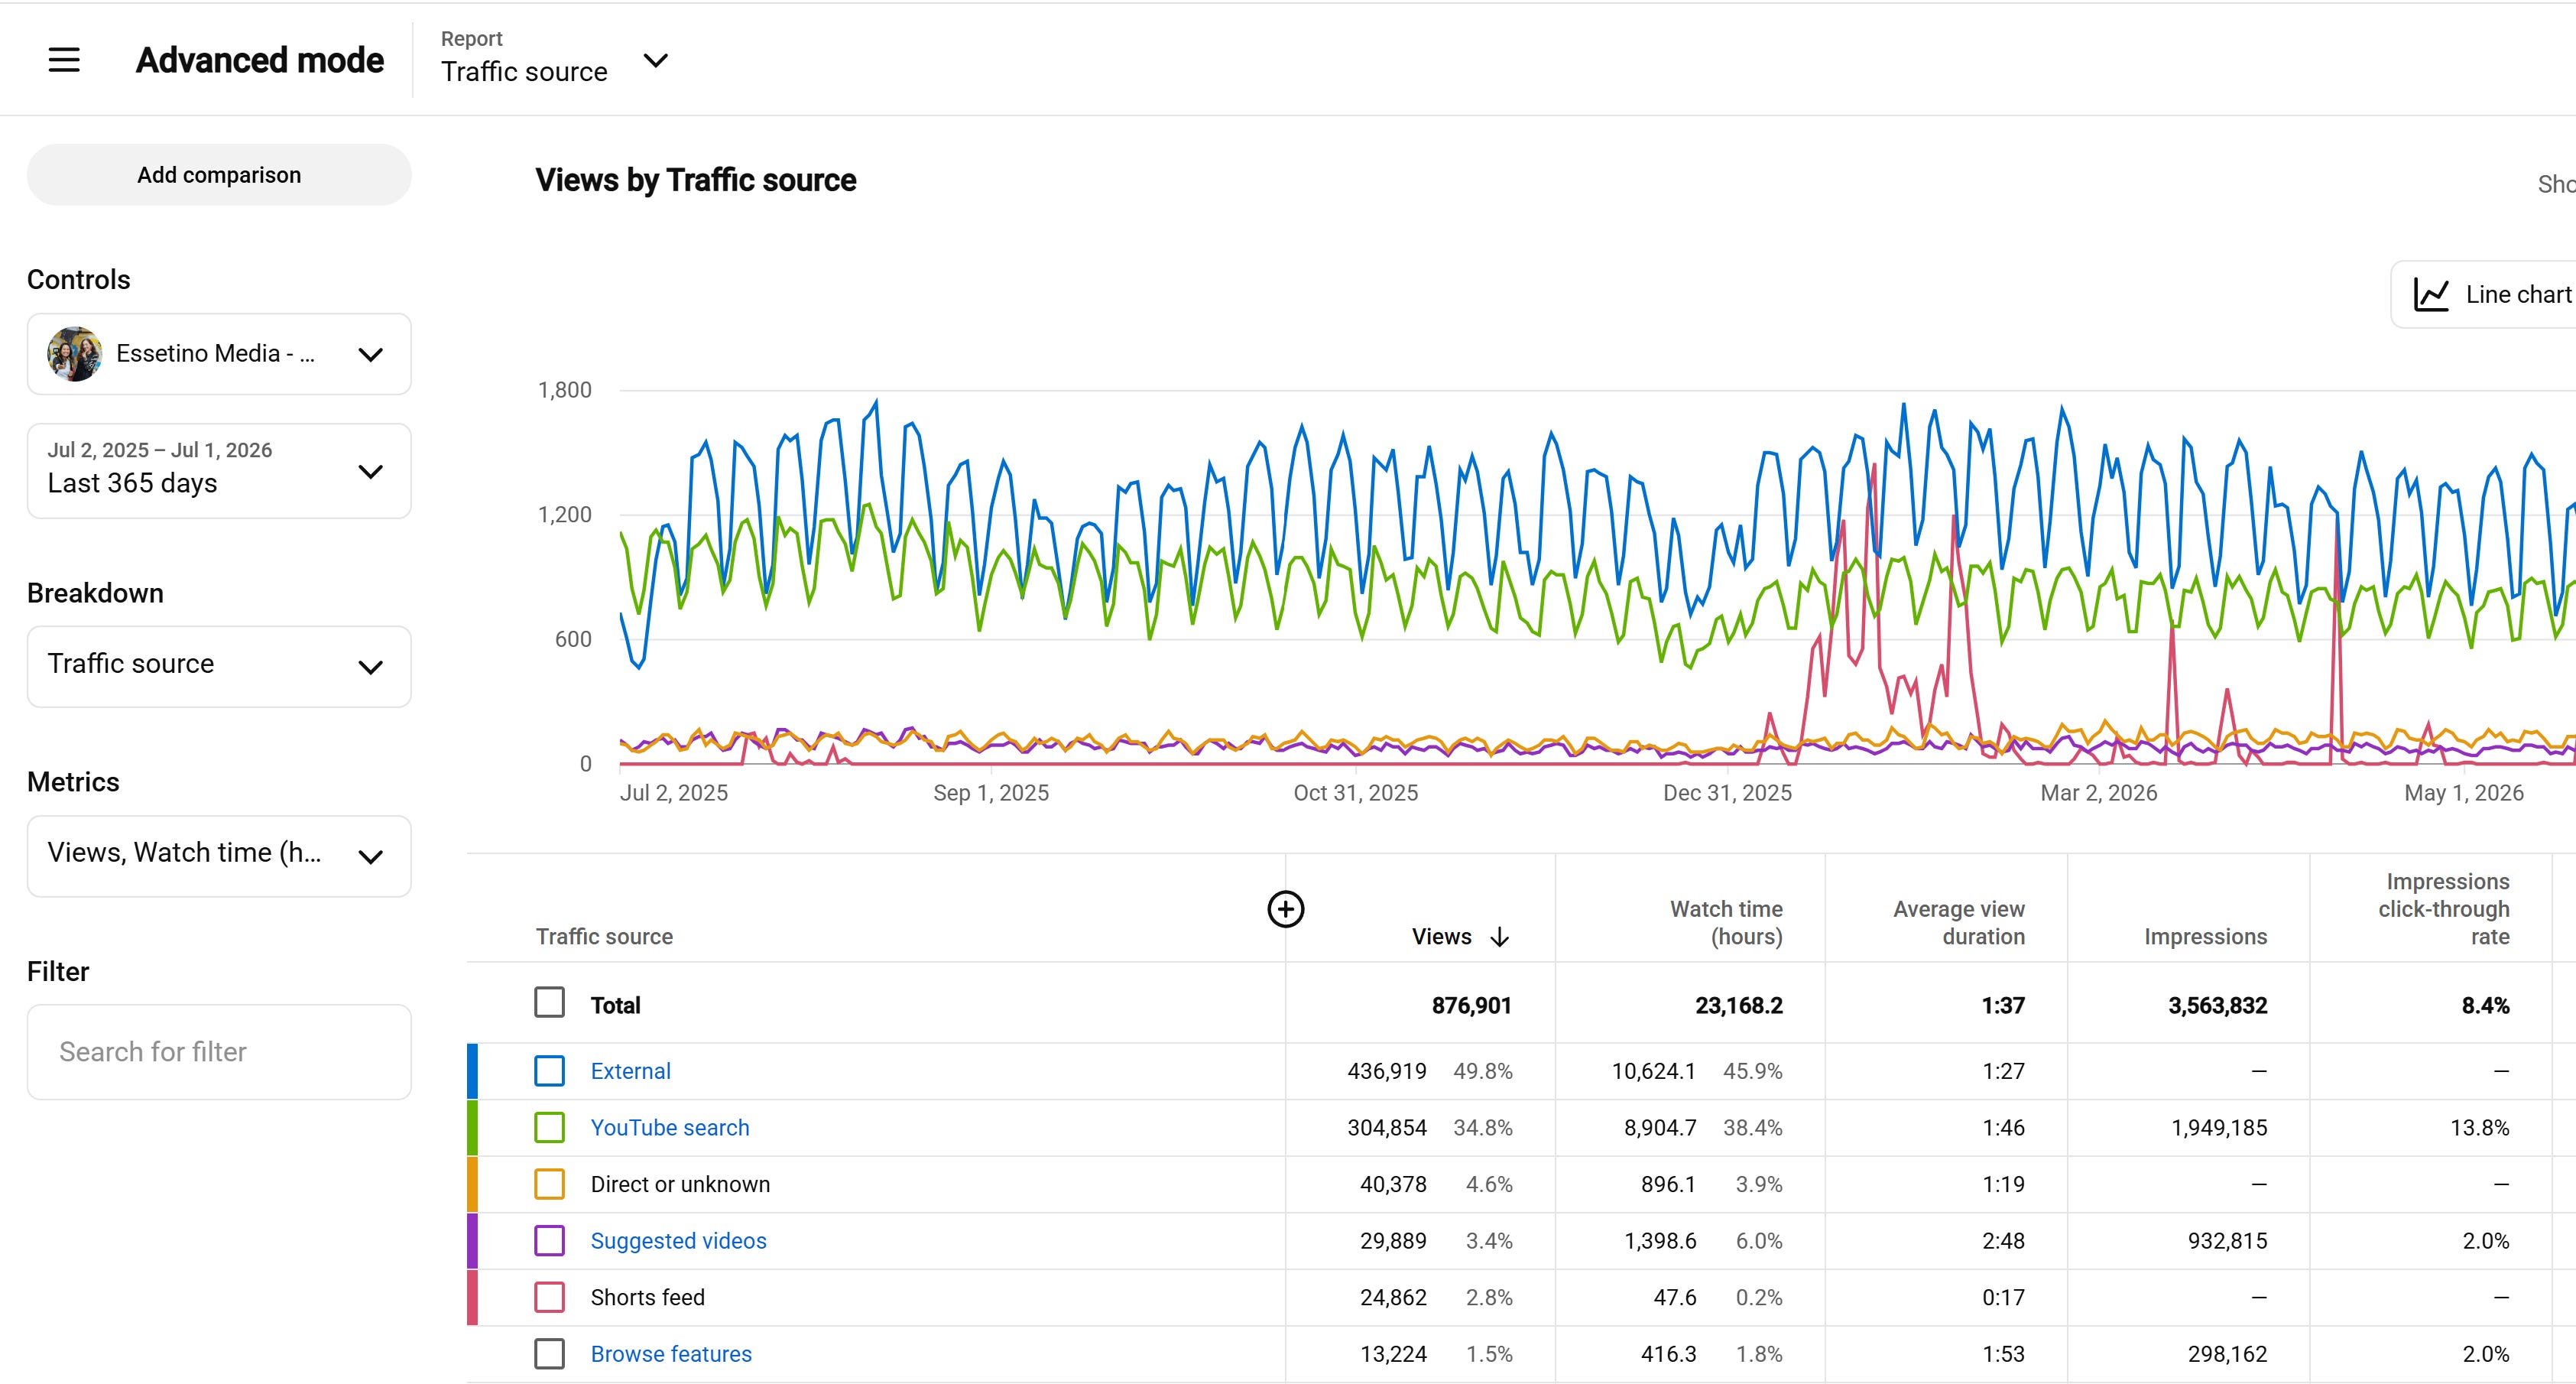The width and height of the screenshot is (2576, 1384).
Task: Toggle the Total row checkbox
Action: pyautogui.click(x=549, y=1002)
